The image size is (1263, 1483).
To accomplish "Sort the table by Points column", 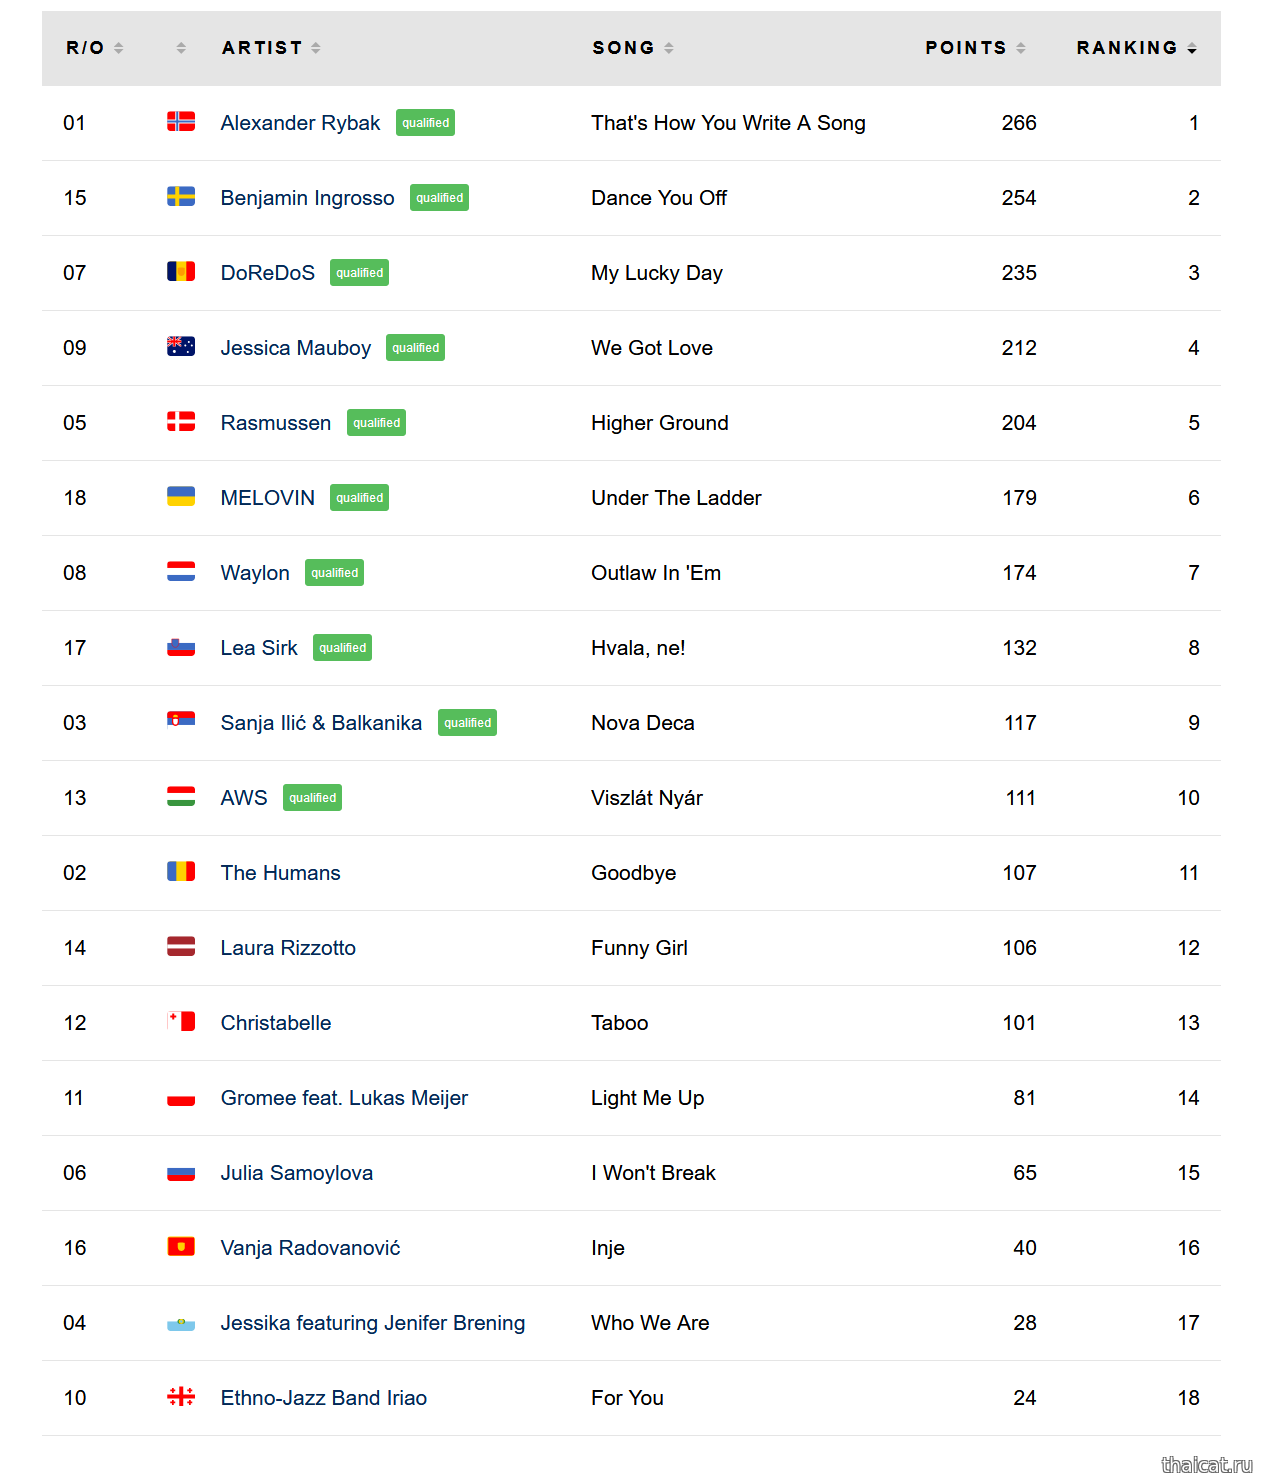I will coord(974,48).
